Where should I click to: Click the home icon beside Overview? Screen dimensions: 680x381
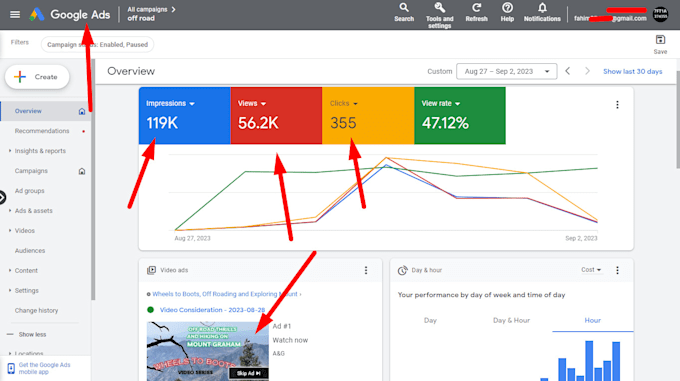[82, 111]
